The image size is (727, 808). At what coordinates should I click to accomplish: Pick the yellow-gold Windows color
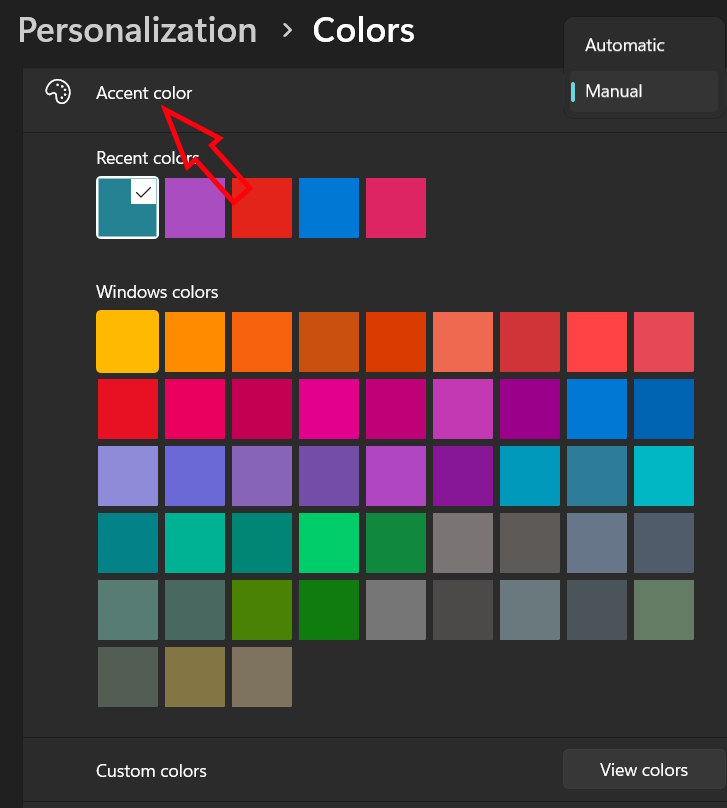pyautogui.click(x=127, y=341)
